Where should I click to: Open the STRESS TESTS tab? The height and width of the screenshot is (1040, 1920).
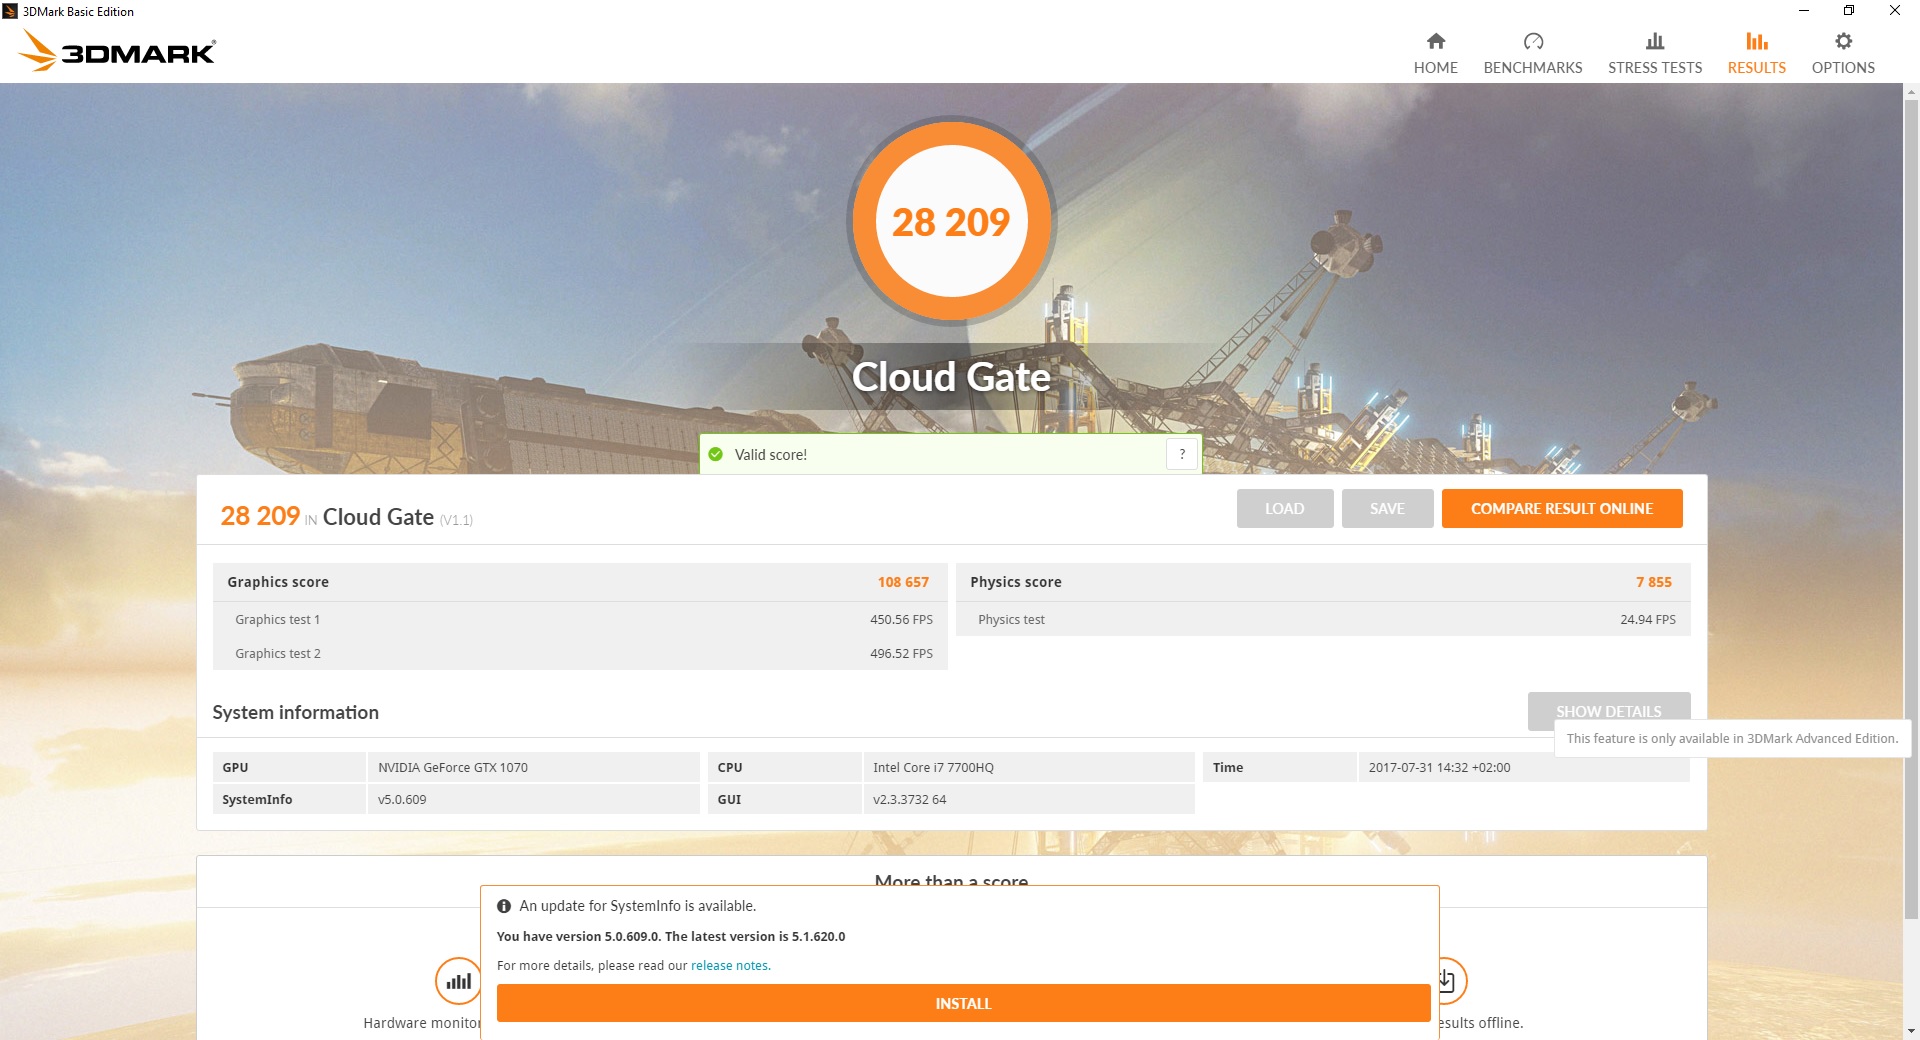1655,67
